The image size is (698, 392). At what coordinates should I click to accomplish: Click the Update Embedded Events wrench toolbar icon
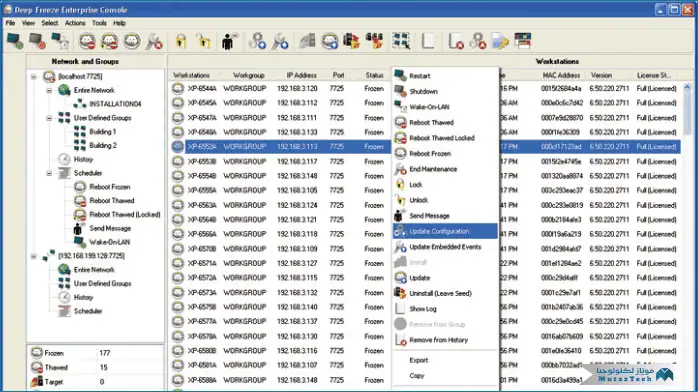pos(280,41)
